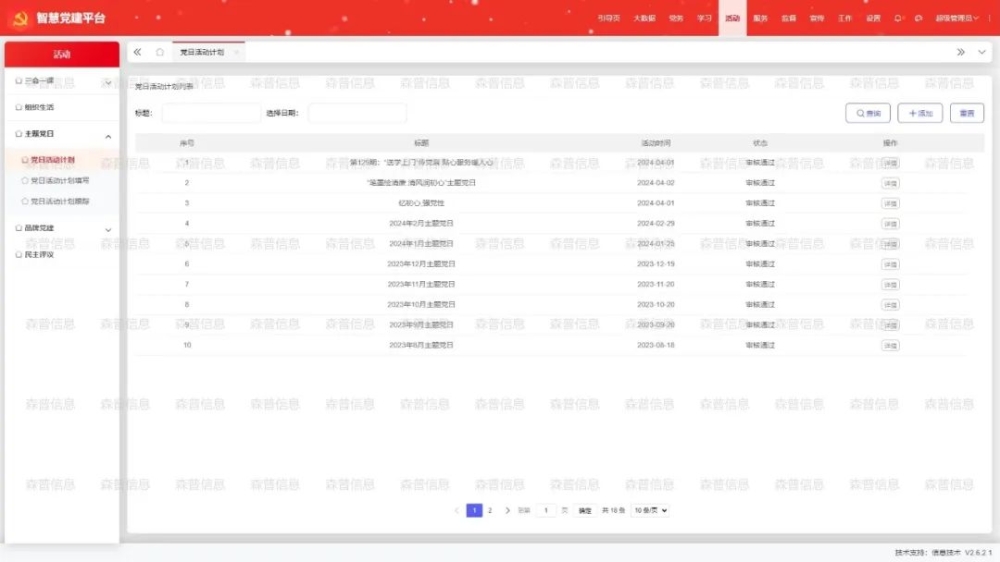The width and height of the screenshot is (1000, 562).
Task: Open the 超级管理员 user dropdown
Action: [x=957, y=18]
